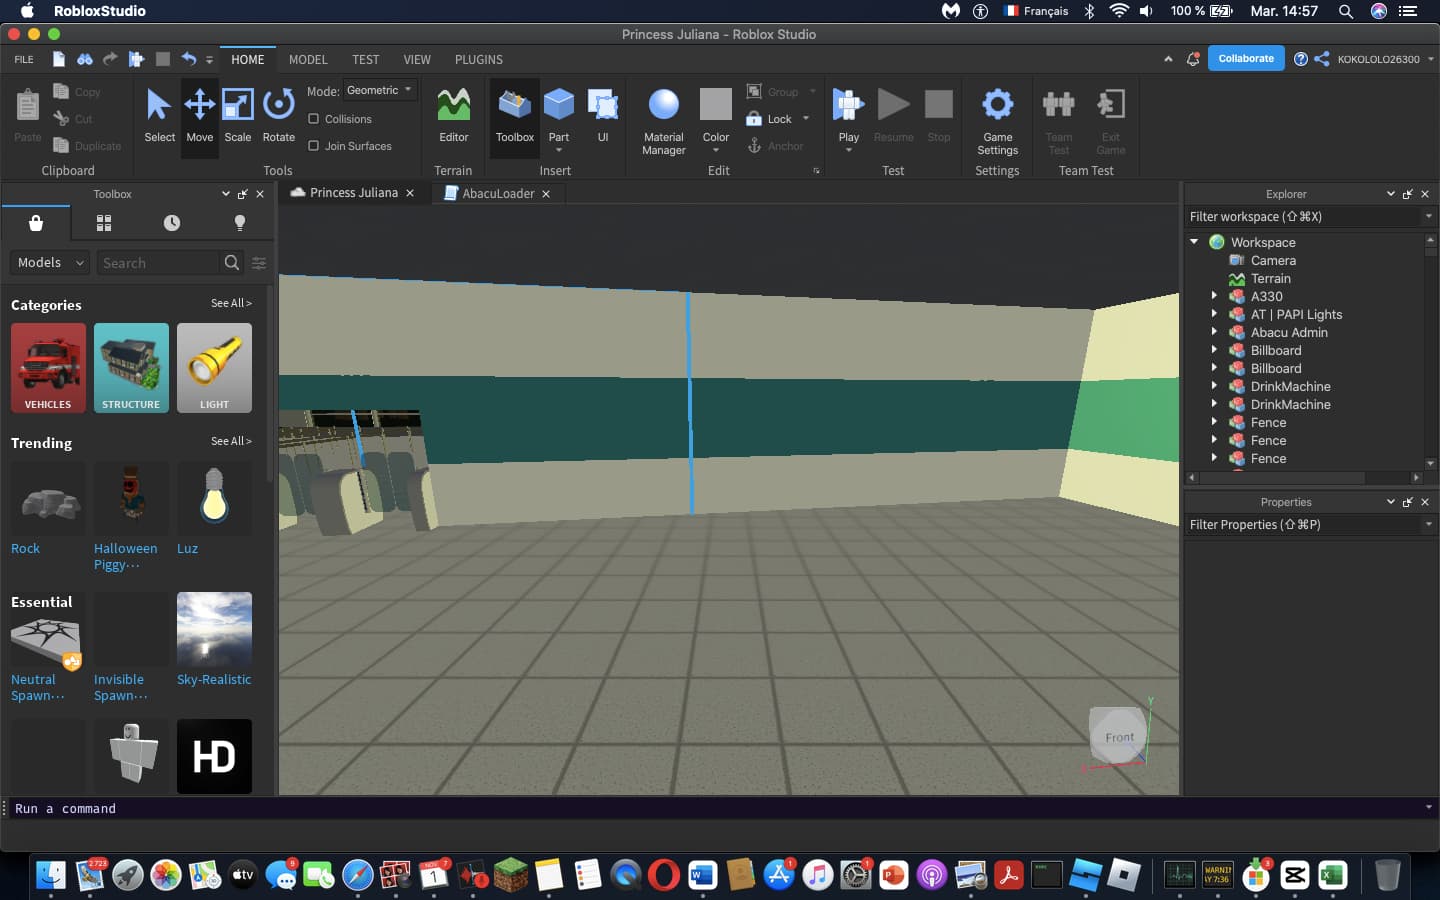Collapse the Workspace tree node
The width and height of the screenshot is (1440, 900).
pyautogui.click(x=1194, y=242)
